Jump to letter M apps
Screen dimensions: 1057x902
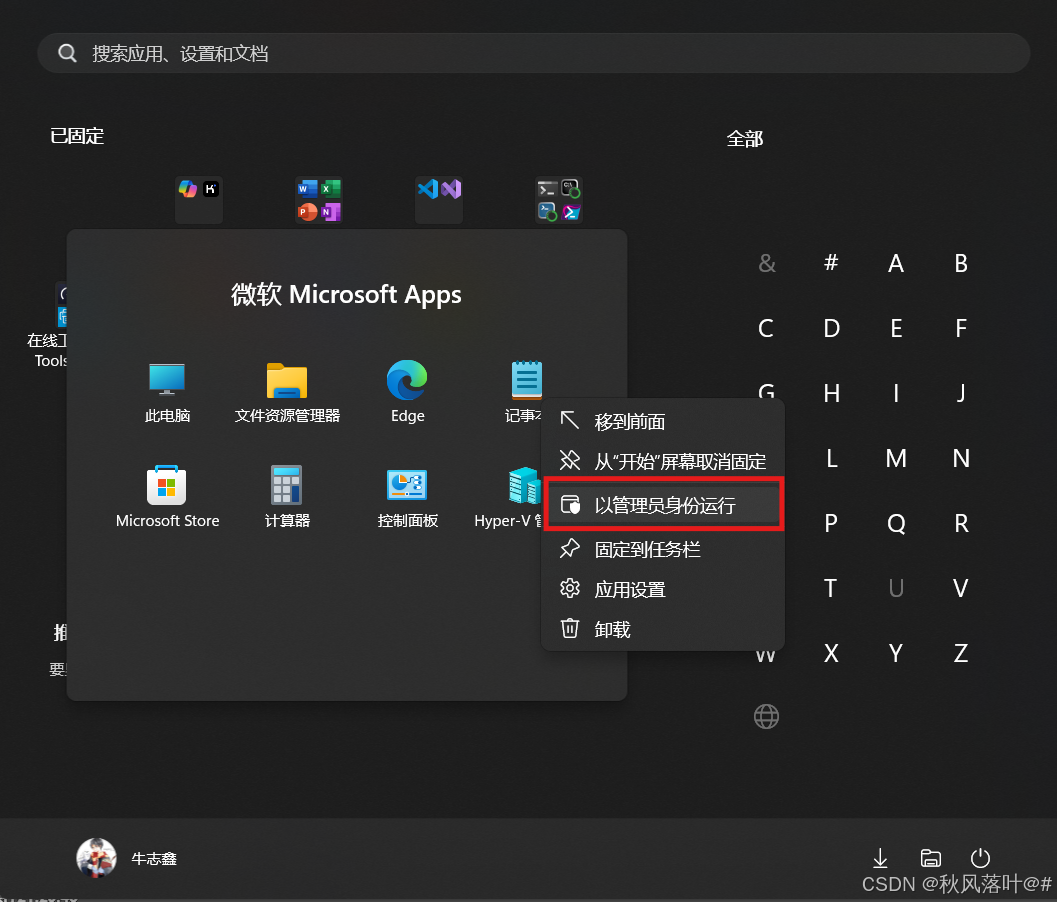(896, 458)
